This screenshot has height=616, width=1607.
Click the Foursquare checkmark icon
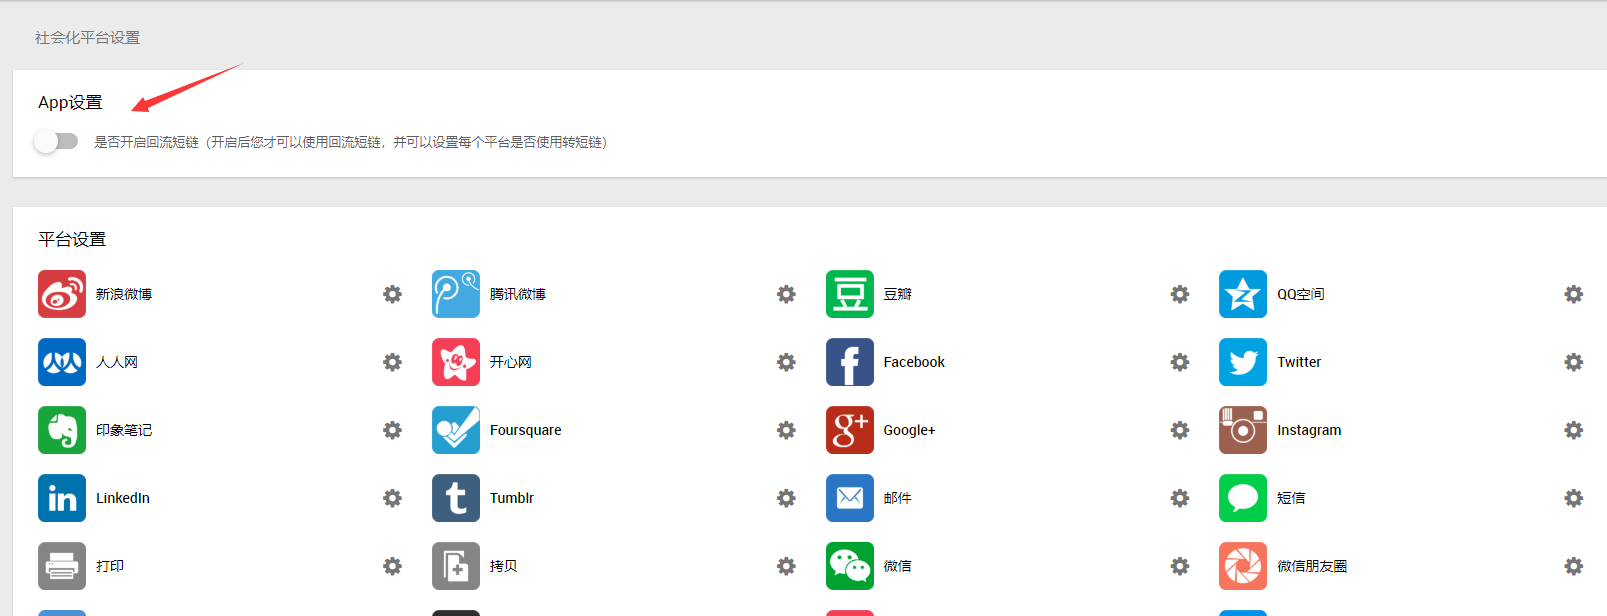456,430
